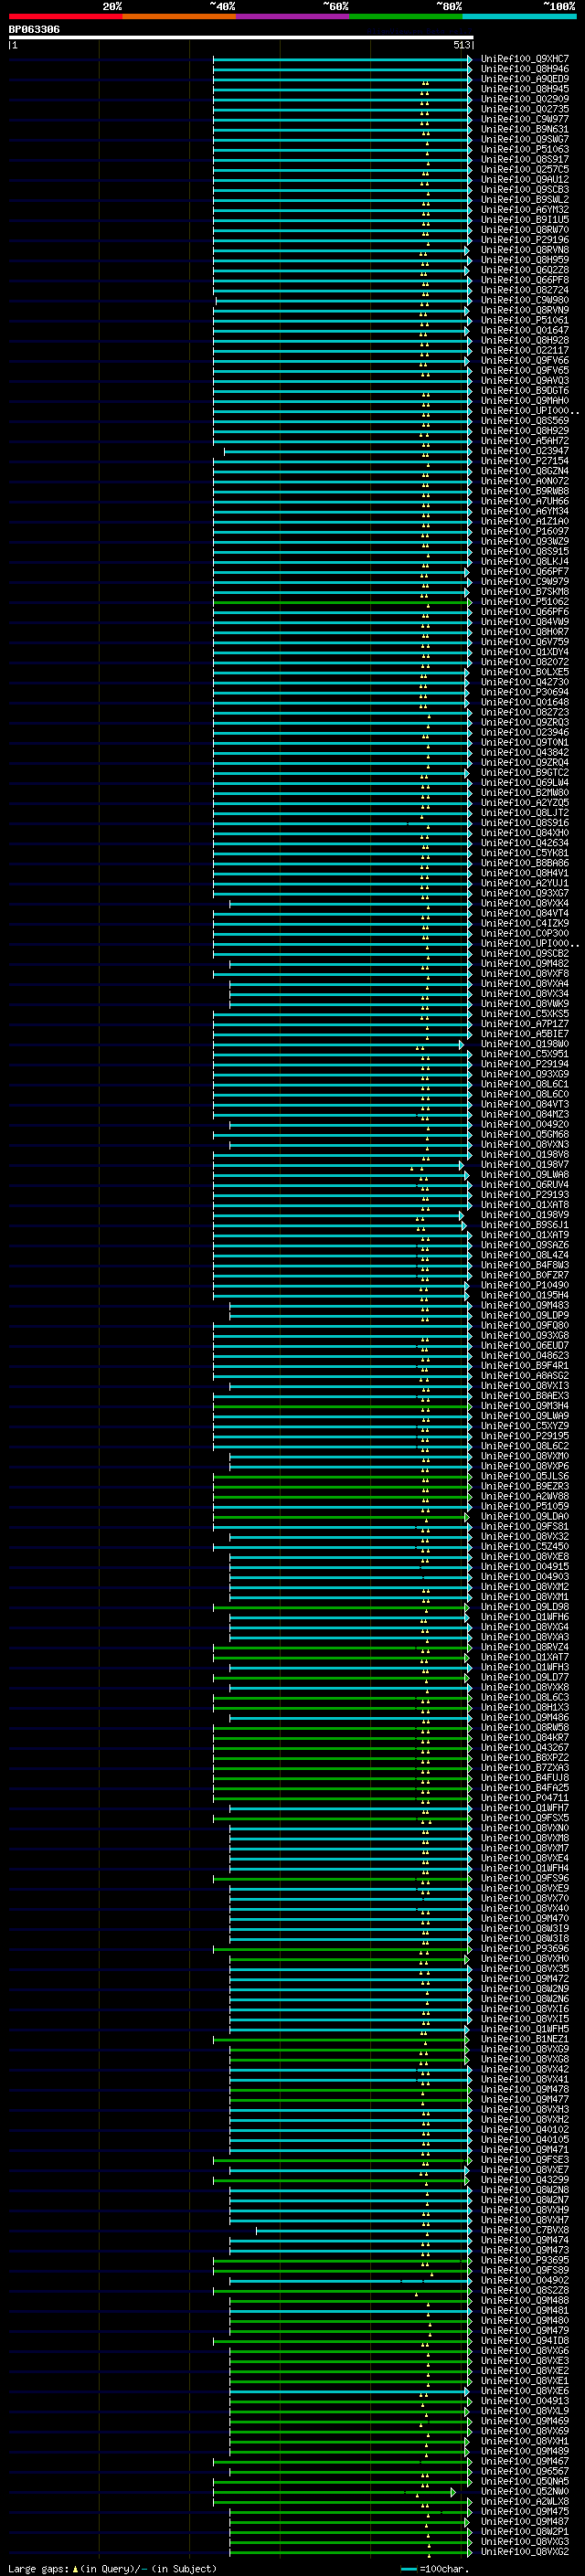Viewport: 585px width, 2576px height.
Task: Select the UniRef100_Q198V8 label
Action: point(524,1154)
